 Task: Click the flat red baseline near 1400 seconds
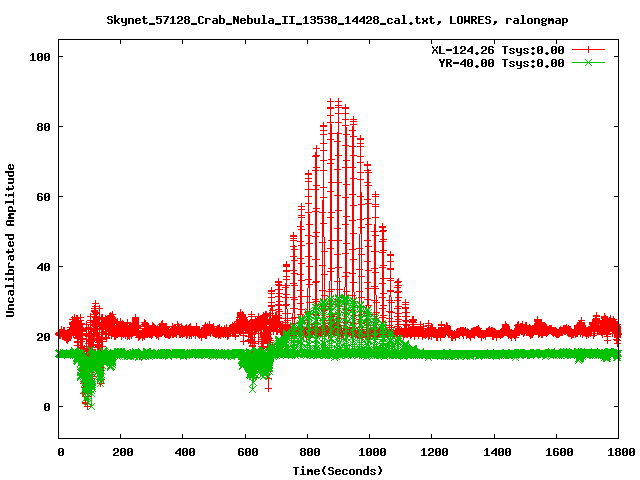[494, 331]
